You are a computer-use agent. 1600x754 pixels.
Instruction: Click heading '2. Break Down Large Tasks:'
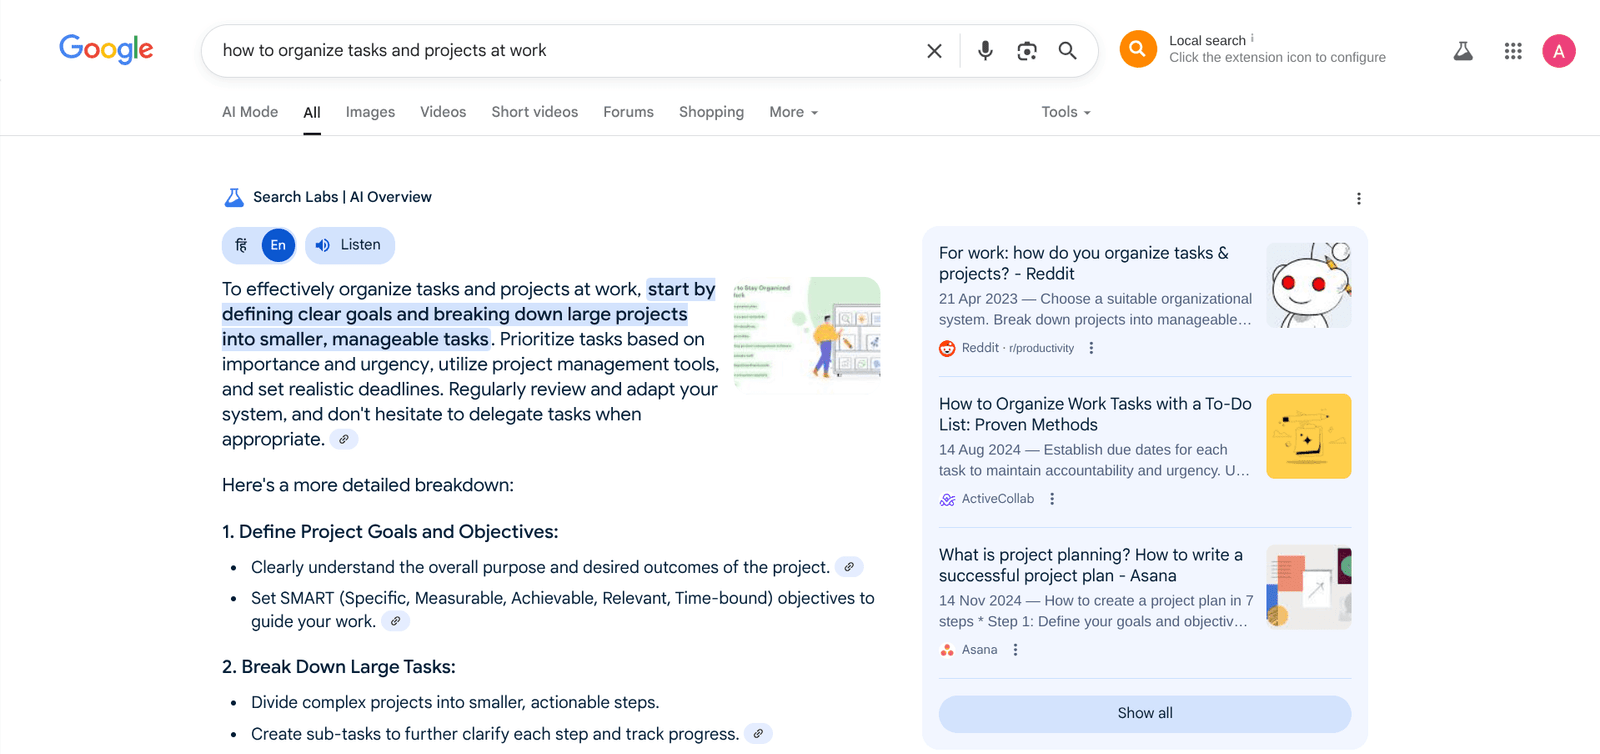tap(339, 667)
